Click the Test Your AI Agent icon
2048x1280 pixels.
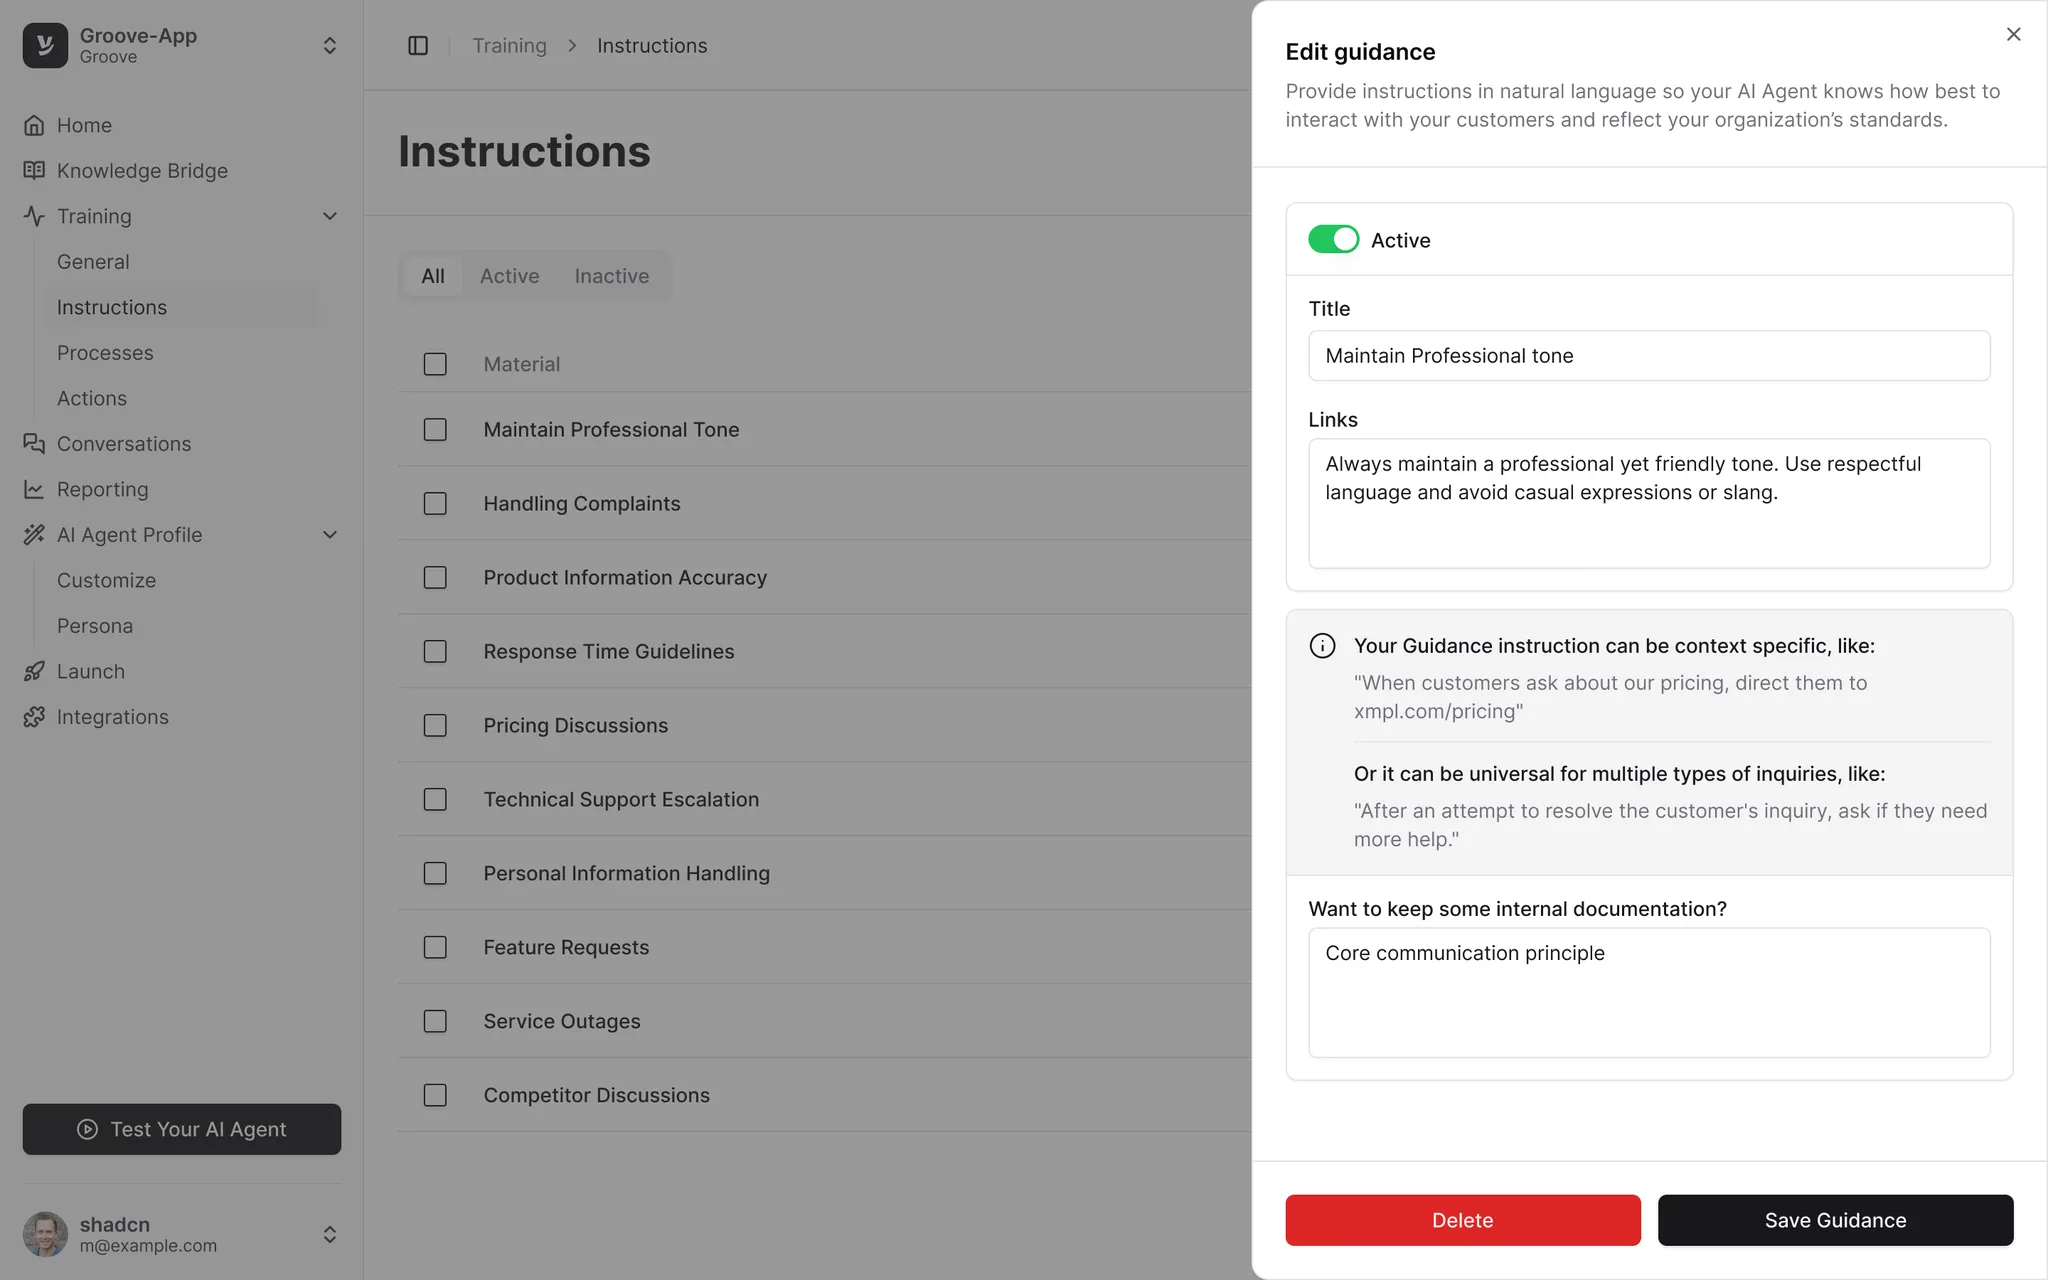click(x=88, y=1128)
